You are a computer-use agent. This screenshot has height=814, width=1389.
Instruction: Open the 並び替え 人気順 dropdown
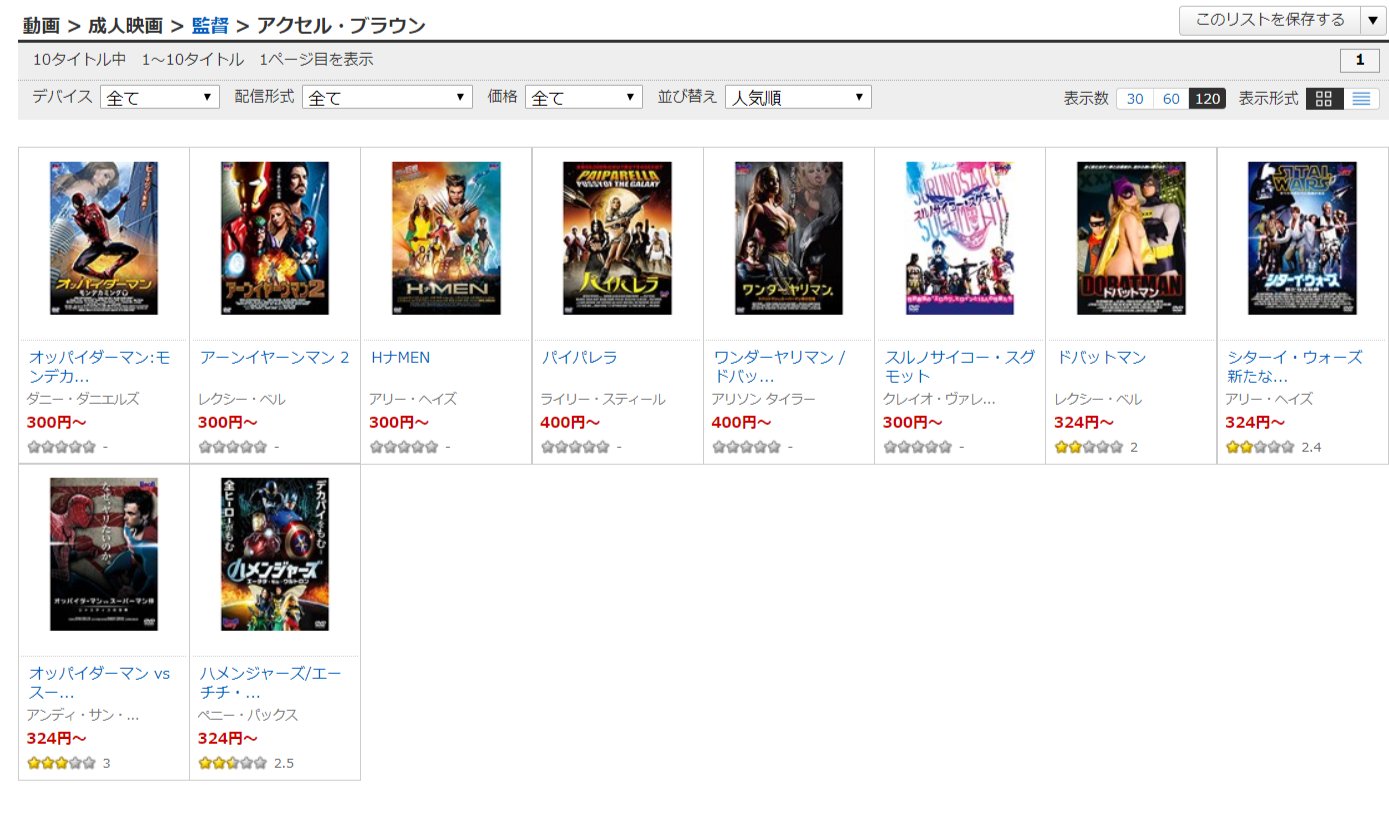pyautogui.click(x=798, y=97)
